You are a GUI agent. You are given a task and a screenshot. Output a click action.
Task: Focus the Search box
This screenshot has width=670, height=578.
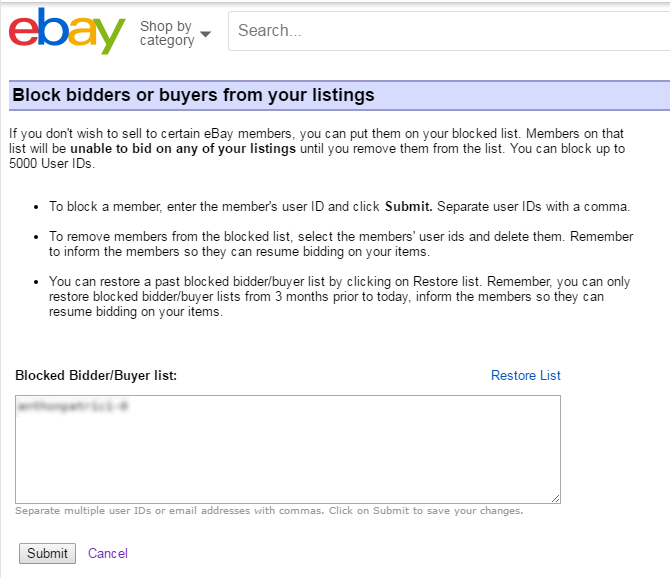click(x=449, y=31)
